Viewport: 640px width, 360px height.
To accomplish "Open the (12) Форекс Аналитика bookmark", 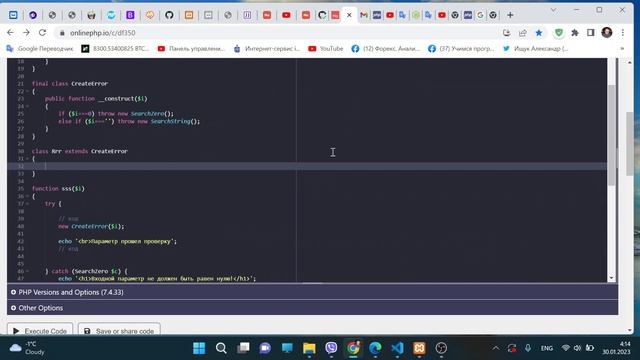I will tap(386, 49).
